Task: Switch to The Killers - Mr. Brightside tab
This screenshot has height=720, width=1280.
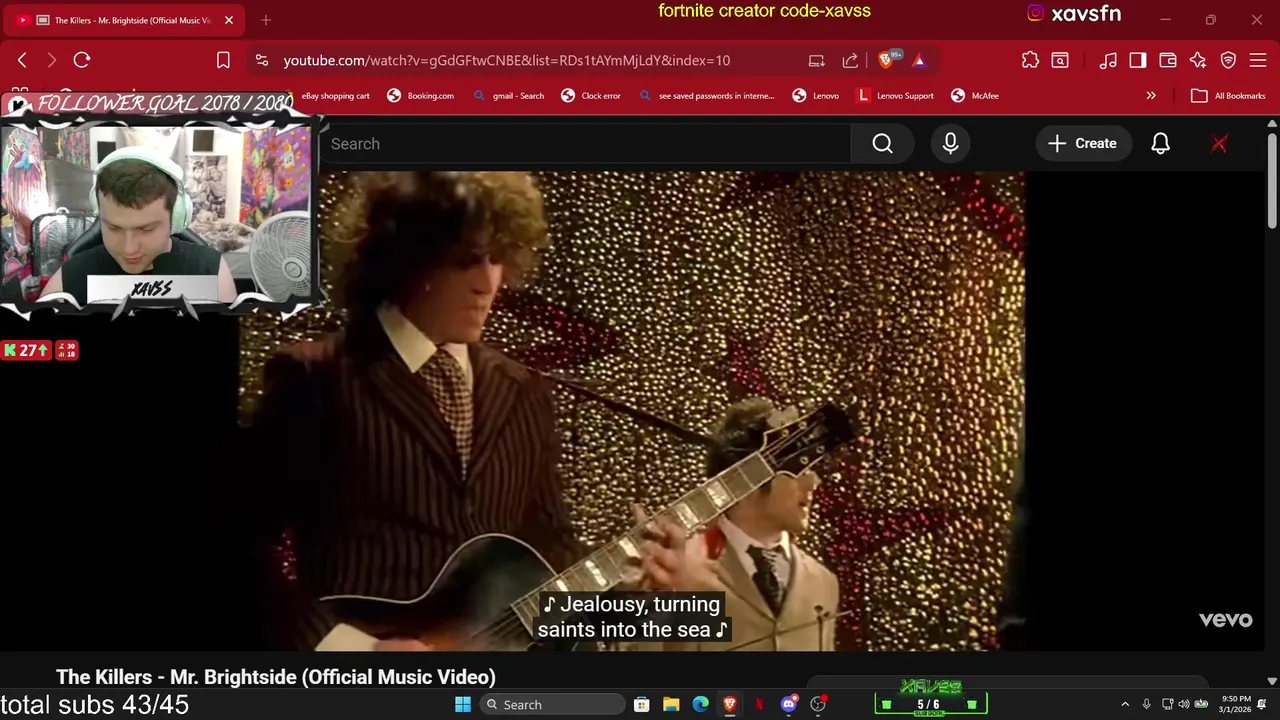Action: tap(124, 20)
